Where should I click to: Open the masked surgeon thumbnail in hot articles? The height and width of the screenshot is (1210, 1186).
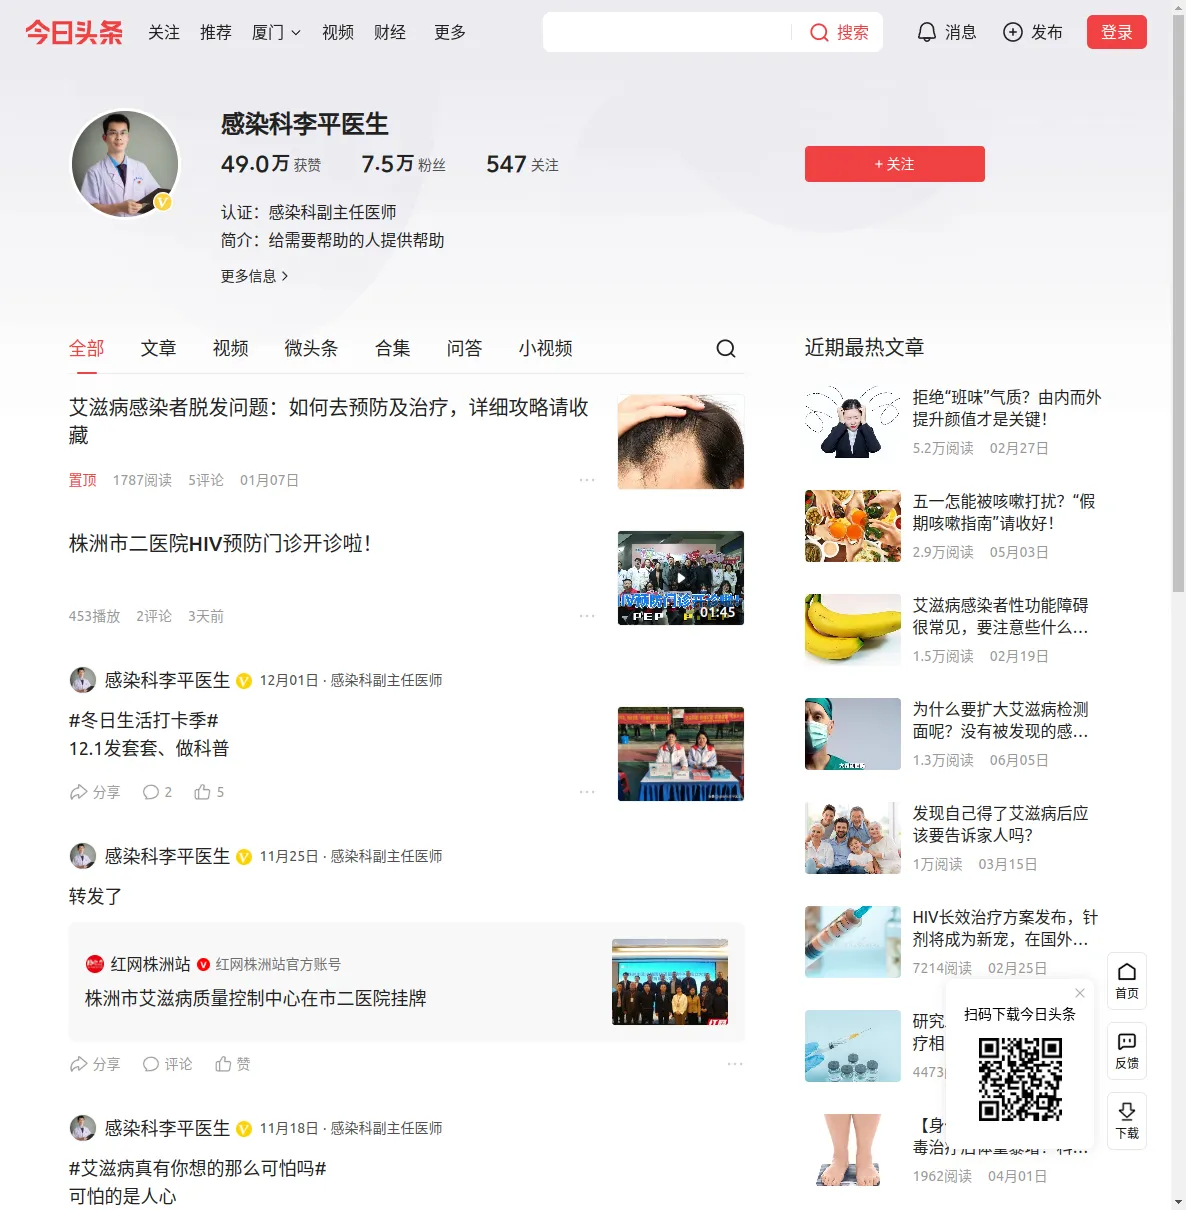pos(853,734)
